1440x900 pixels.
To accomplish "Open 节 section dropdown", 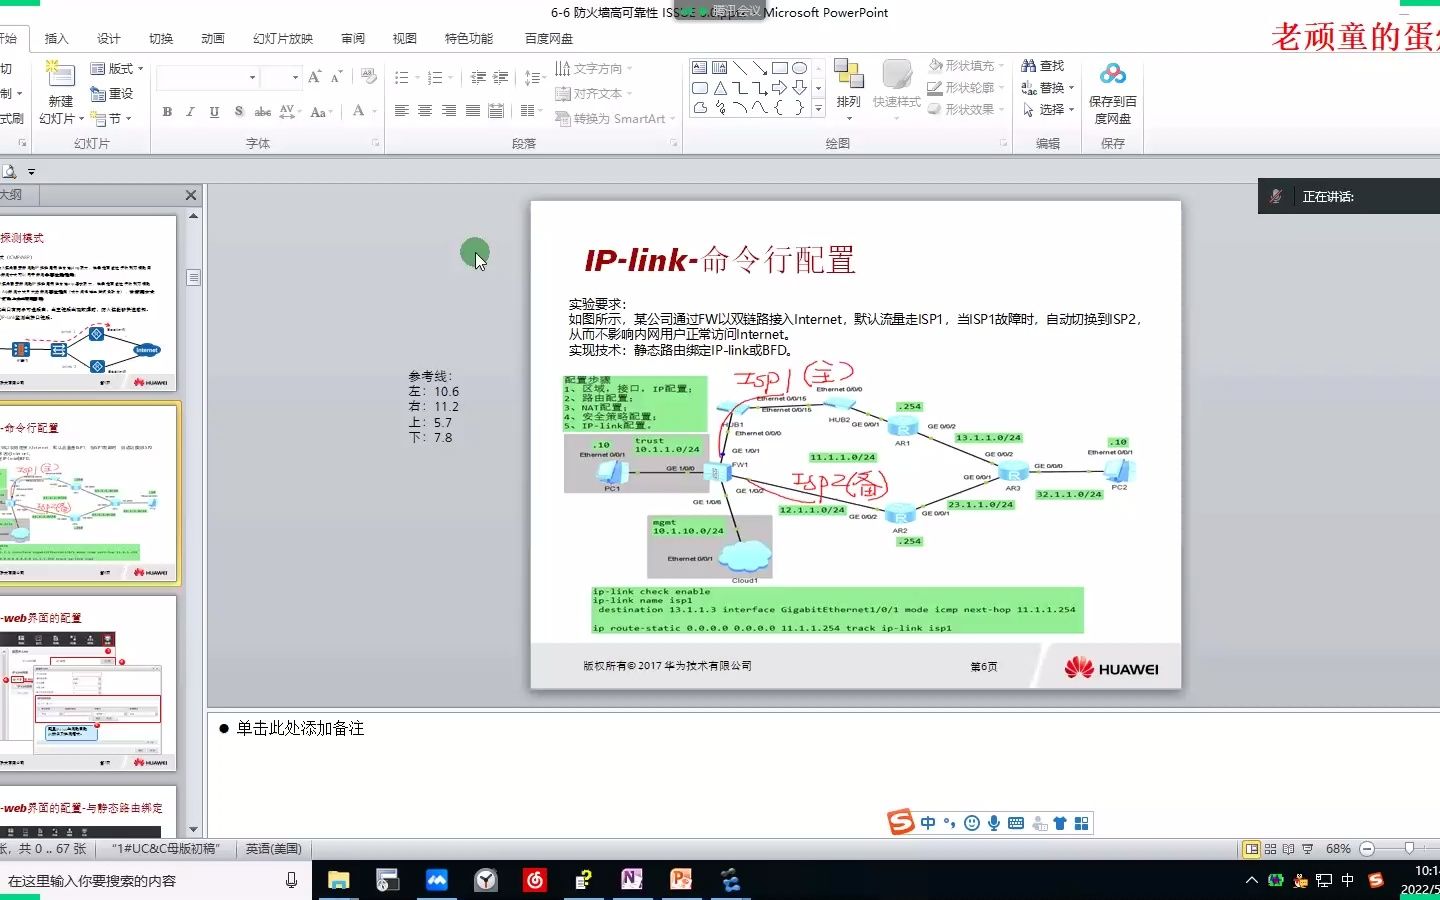I will click(110, 119).
